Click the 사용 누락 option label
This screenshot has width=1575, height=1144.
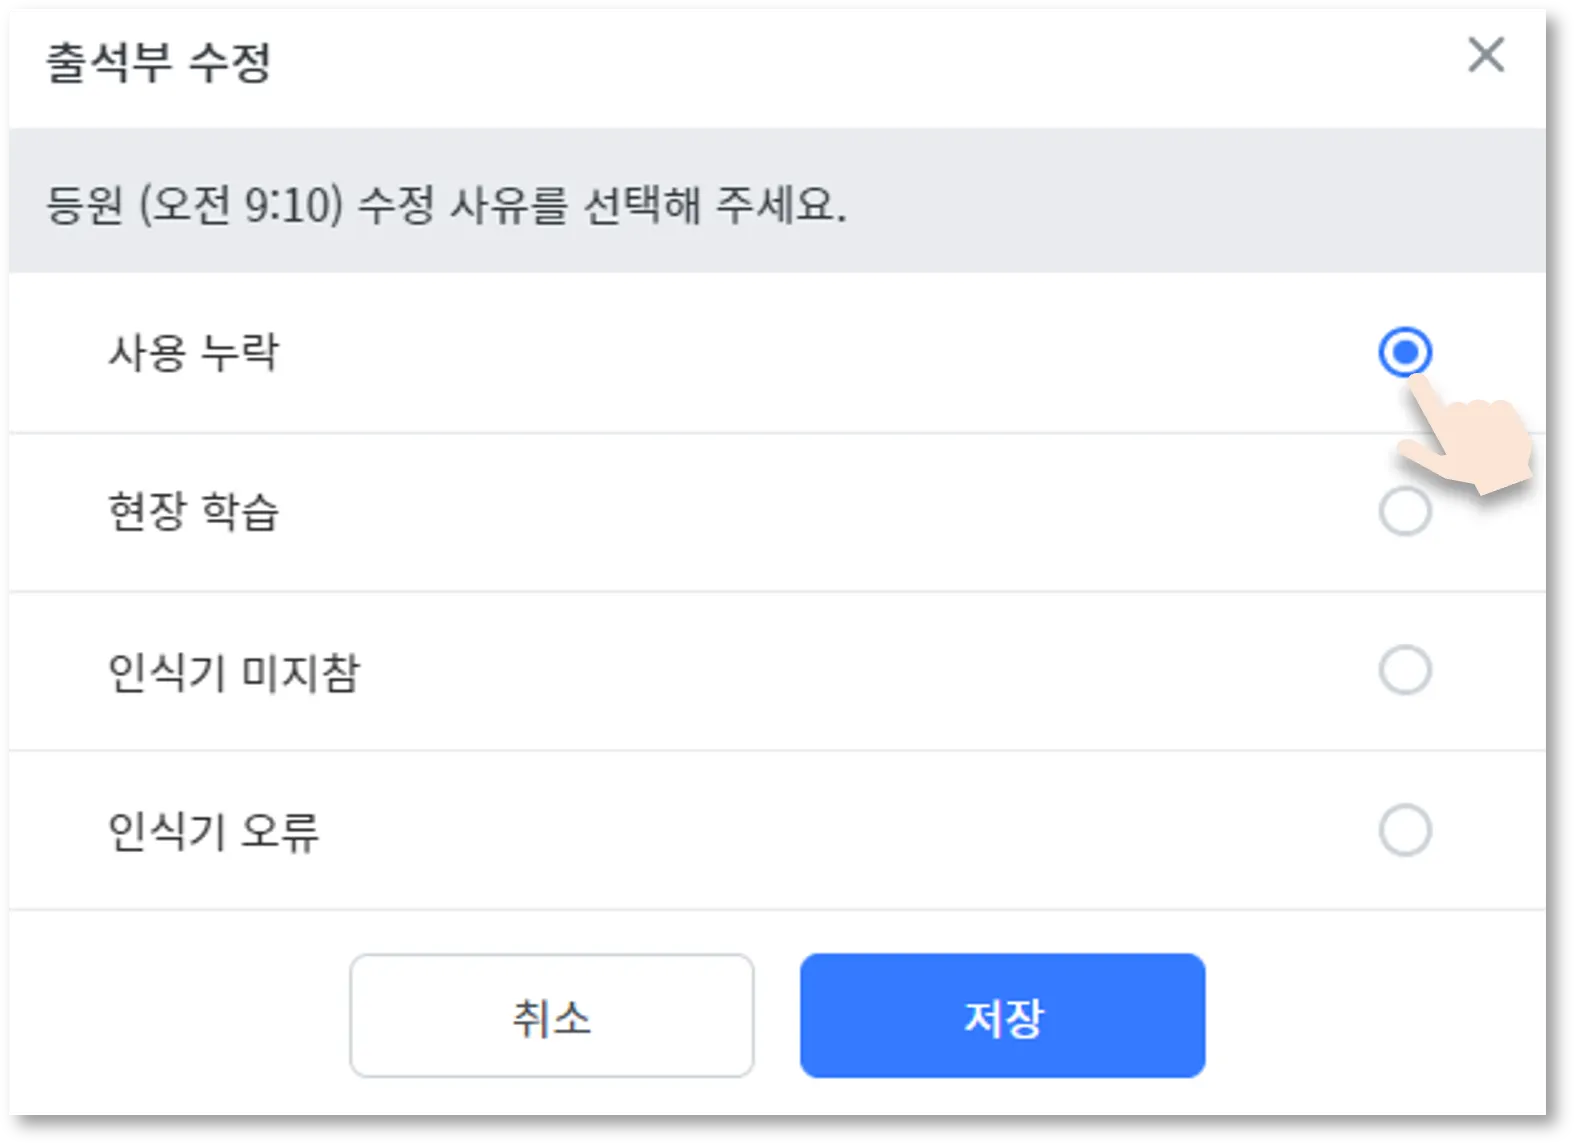click(x=194, y=352)
